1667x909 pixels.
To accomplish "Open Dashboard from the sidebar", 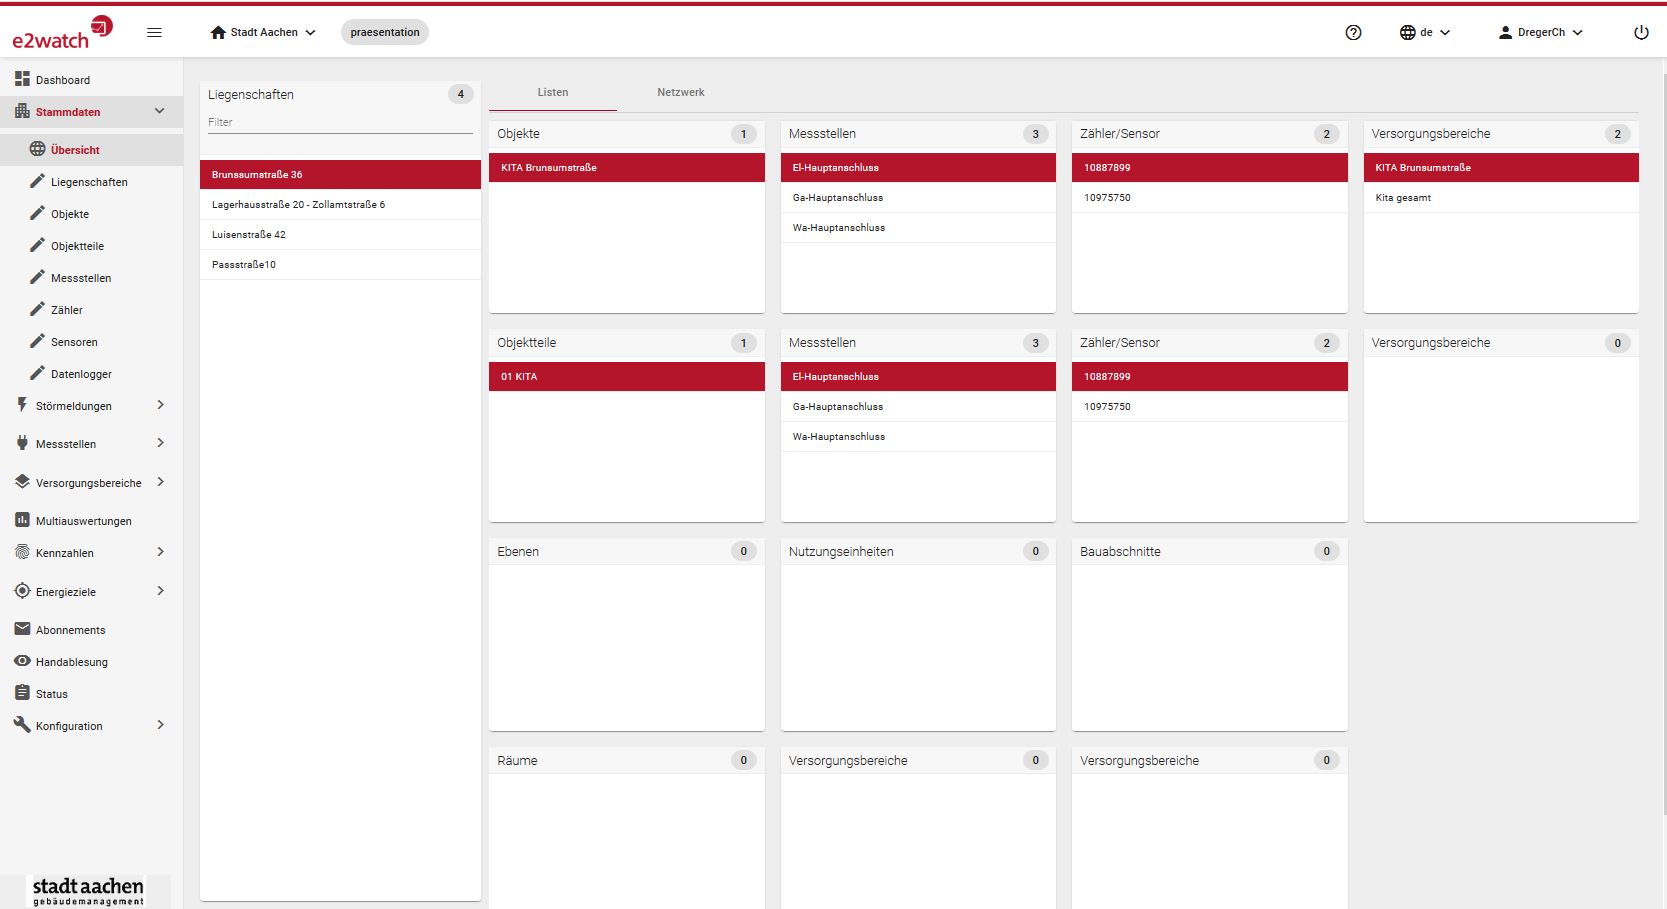I will pyautogui.click(x=62, y=80).
